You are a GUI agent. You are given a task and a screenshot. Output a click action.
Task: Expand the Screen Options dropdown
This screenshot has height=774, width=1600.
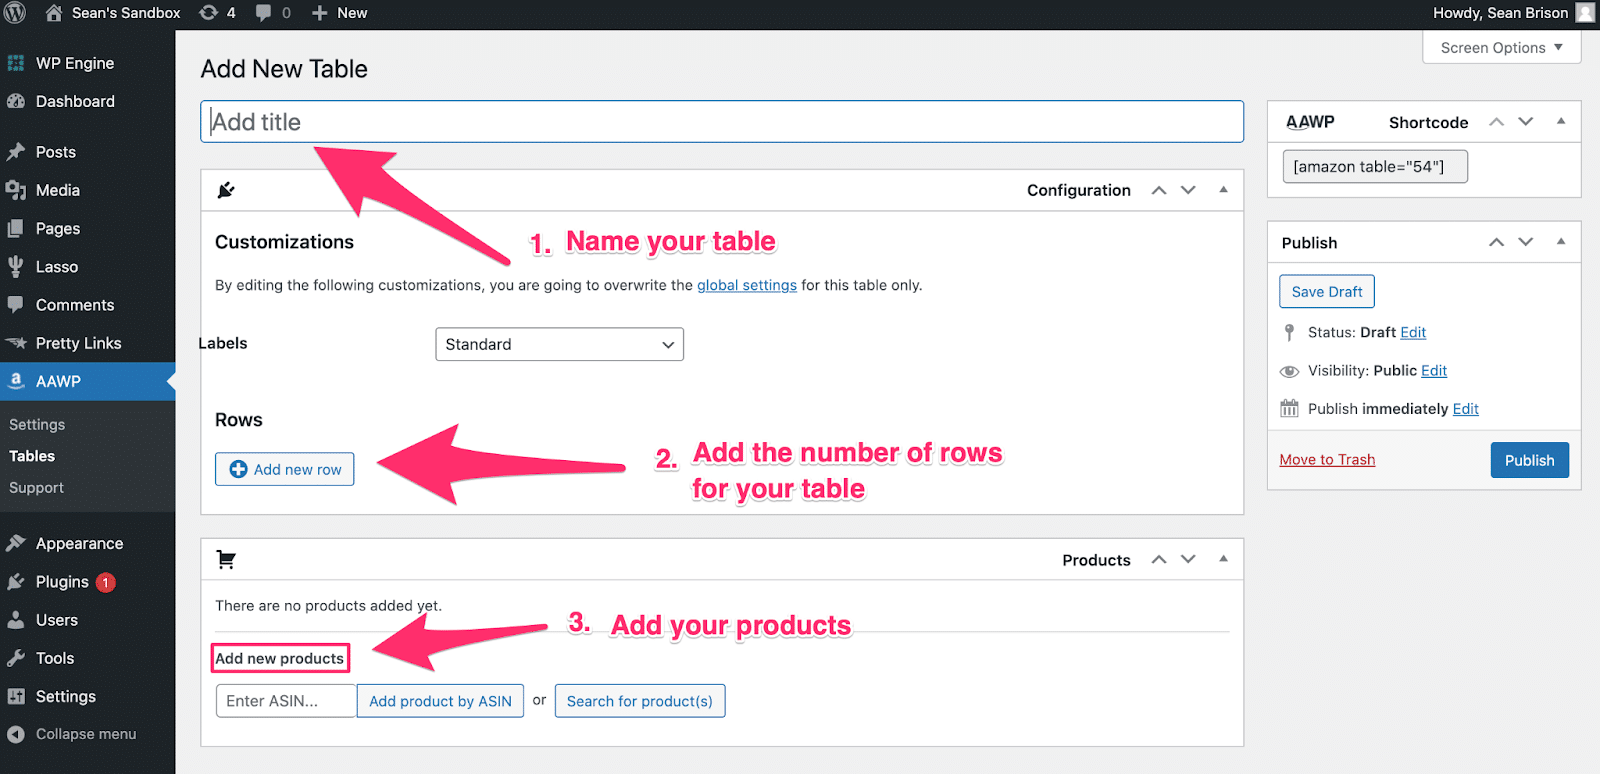1501,48
